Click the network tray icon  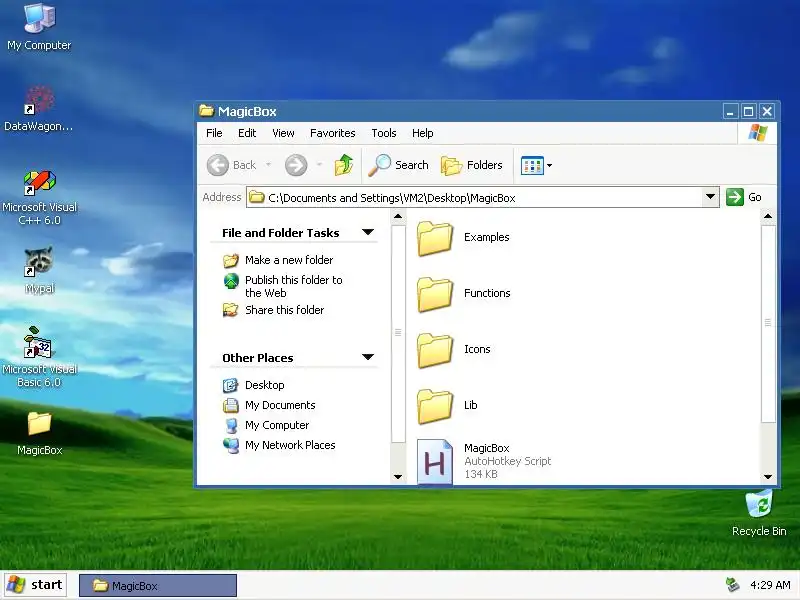coord(733,585)
